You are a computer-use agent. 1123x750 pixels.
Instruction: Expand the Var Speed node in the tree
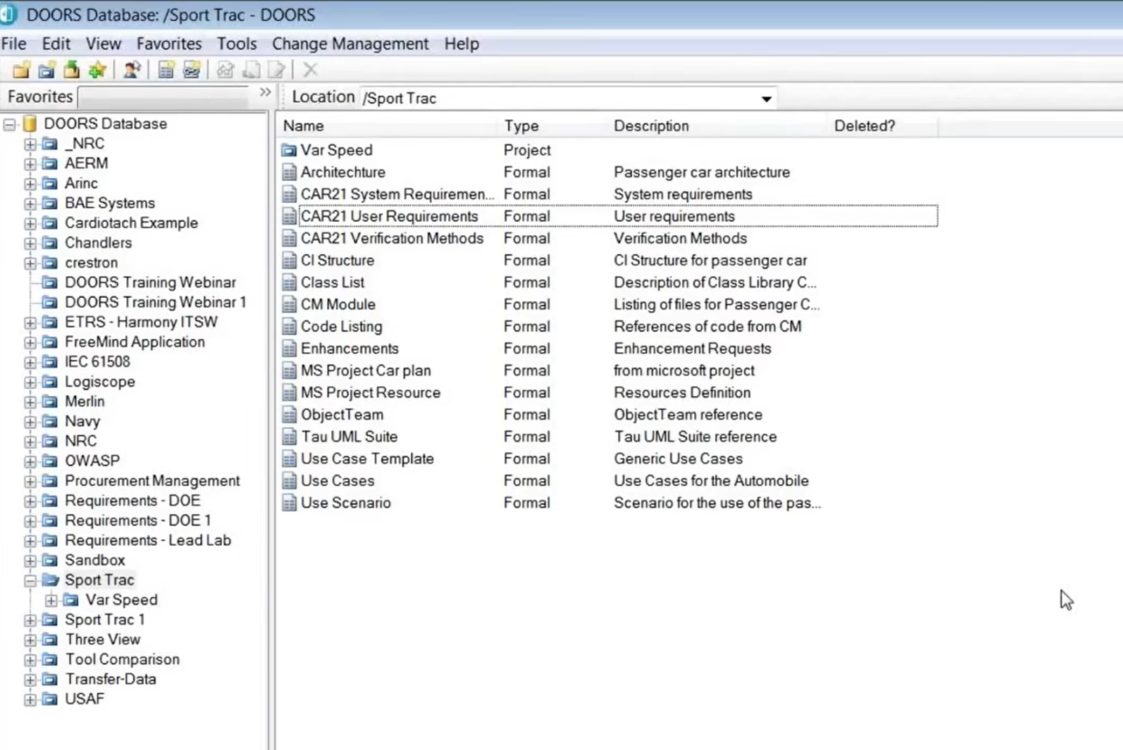[51, 600]
